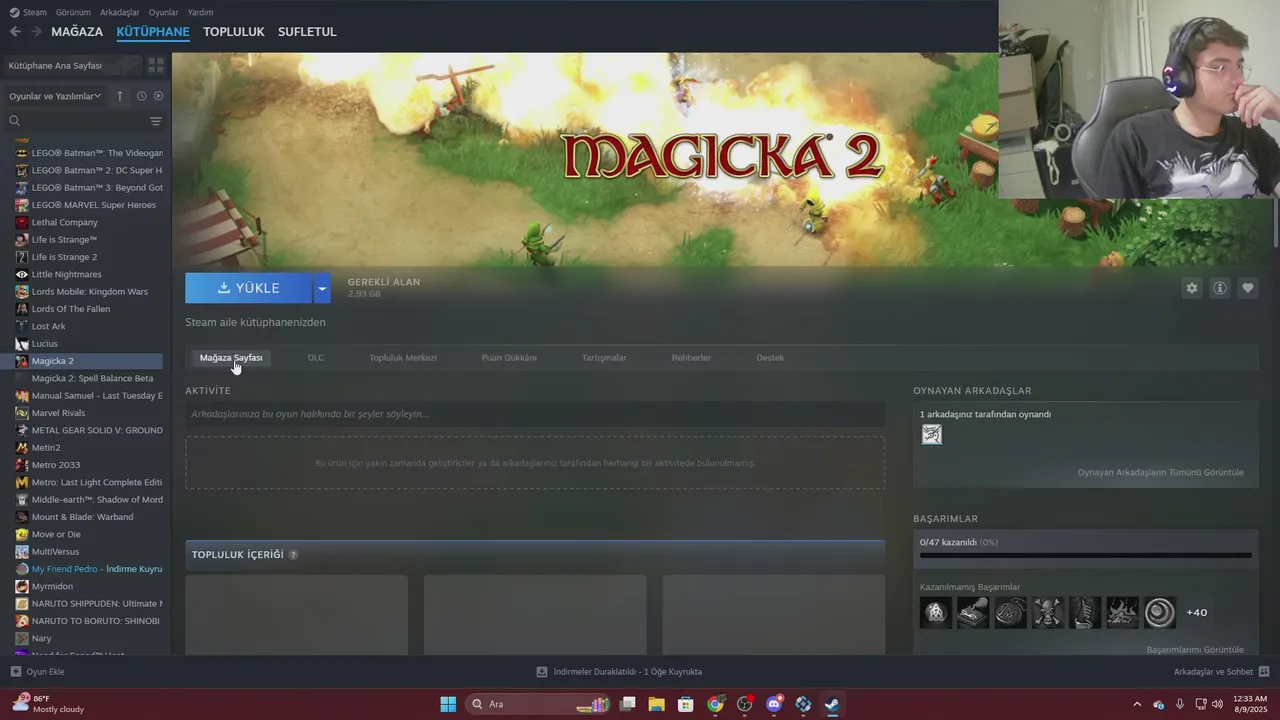This screenshot has width=1280, height=720.
Task: Toggle the library grid view icon
Action: pyautogui.click(x=156, y=65)
